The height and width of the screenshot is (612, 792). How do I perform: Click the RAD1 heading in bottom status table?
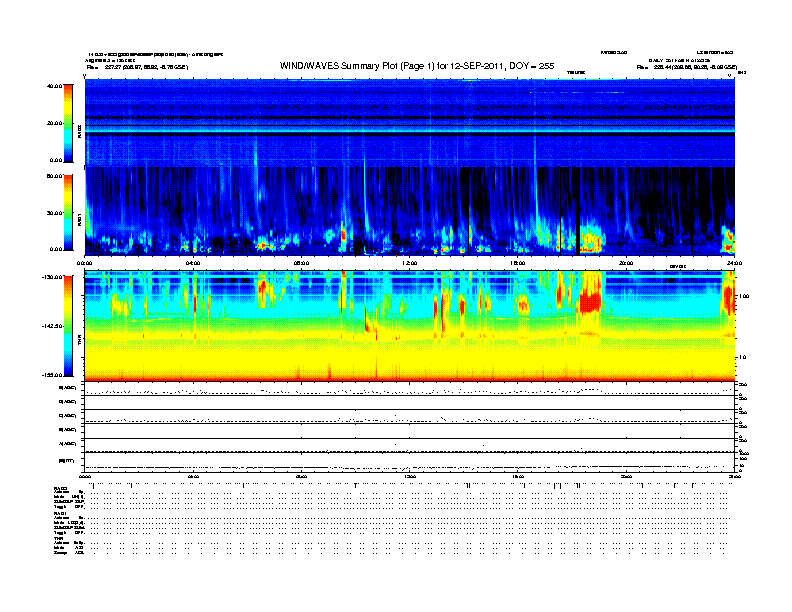(x=60, y=514)
